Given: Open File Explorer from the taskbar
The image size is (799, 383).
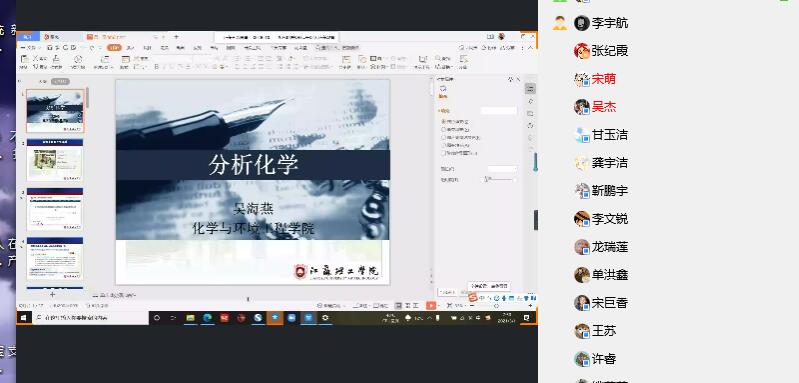Looking at the screenshot, I should pos(191,318).
